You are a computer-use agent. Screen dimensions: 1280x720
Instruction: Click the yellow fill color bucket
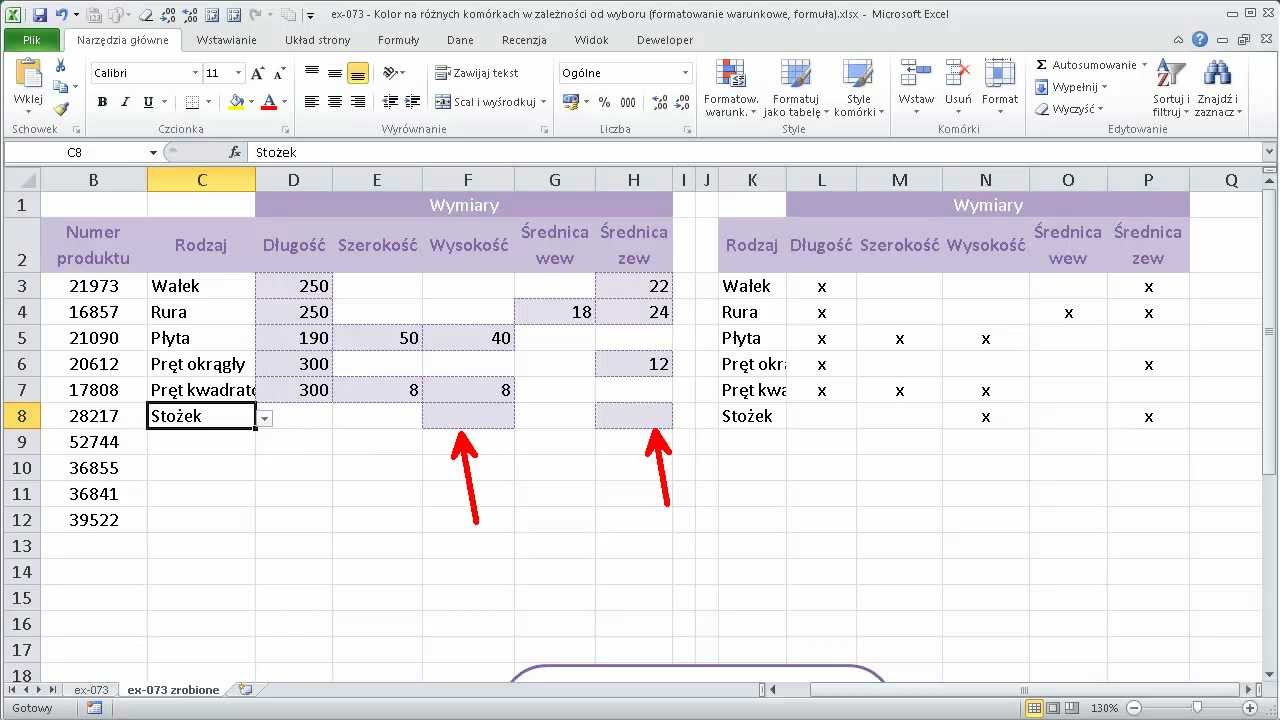point(236,102)
